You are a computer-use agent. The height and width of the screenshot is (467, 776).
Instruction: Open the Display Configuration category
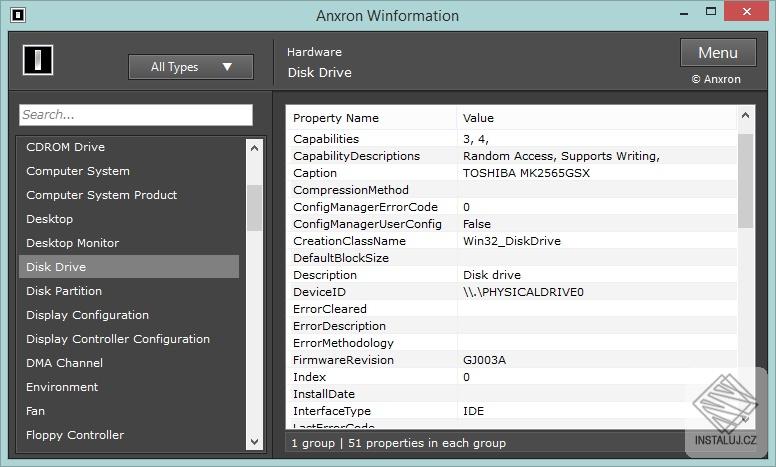click(88, 315)
